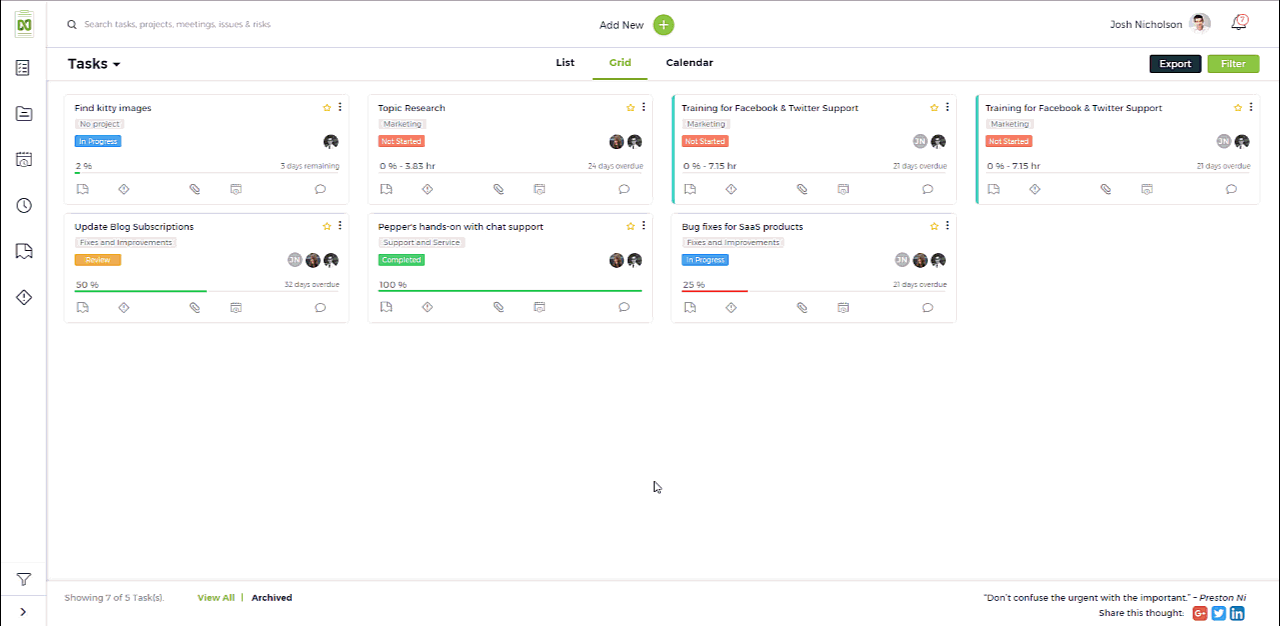
Task: Click the search tasks, projects input field
Action: pos(178,24)
